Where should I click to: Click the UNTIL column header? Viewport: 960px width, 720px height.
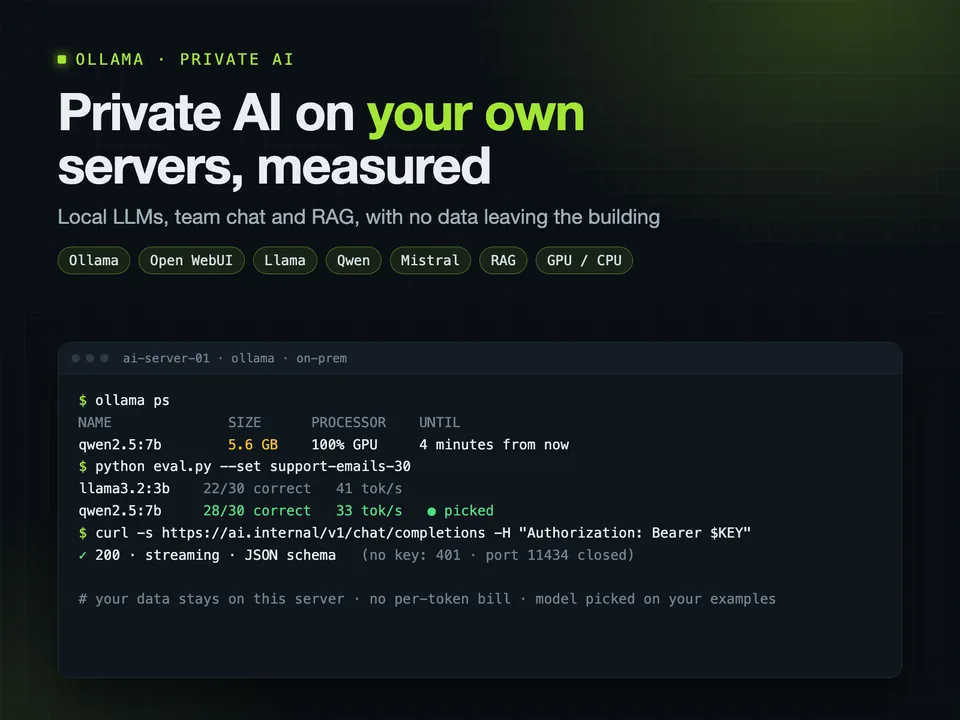(440, 422)
